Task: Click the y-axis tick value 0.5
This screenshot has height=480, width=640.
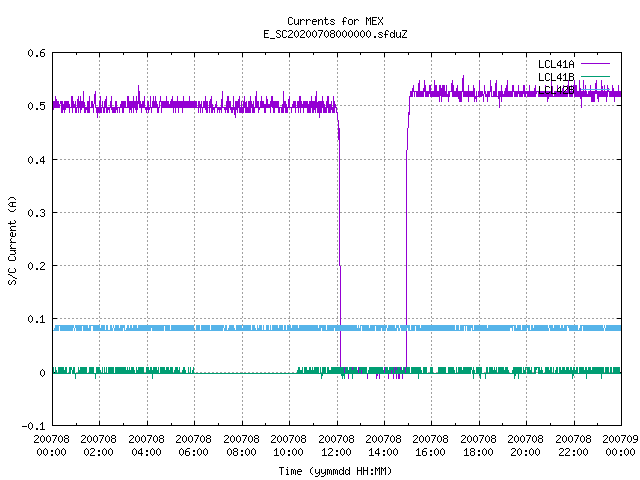Action: [36, 106]
